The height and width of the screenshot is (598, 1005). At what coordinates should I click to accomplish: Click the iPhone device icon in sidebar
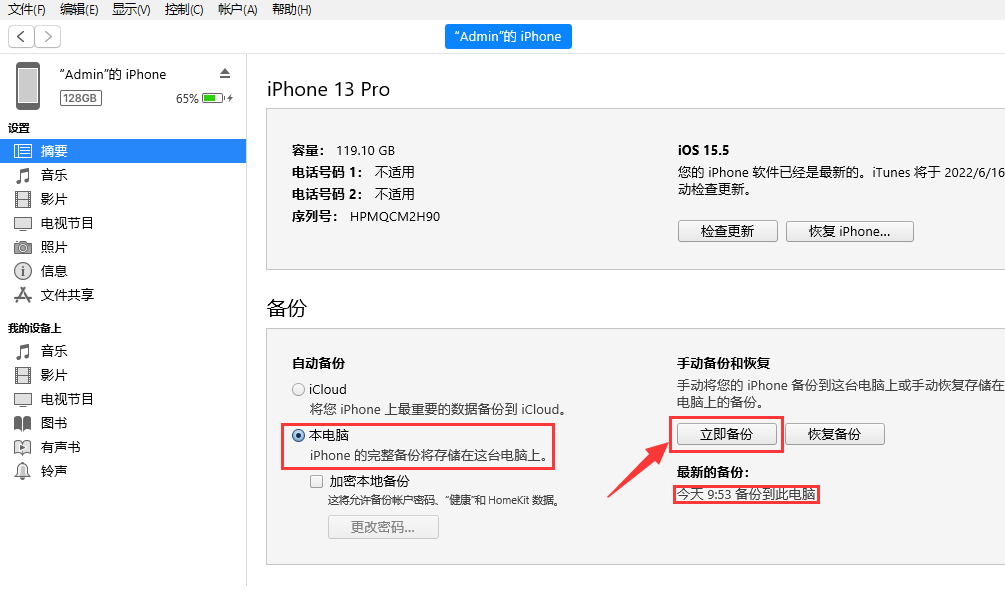tap(28, 86)
